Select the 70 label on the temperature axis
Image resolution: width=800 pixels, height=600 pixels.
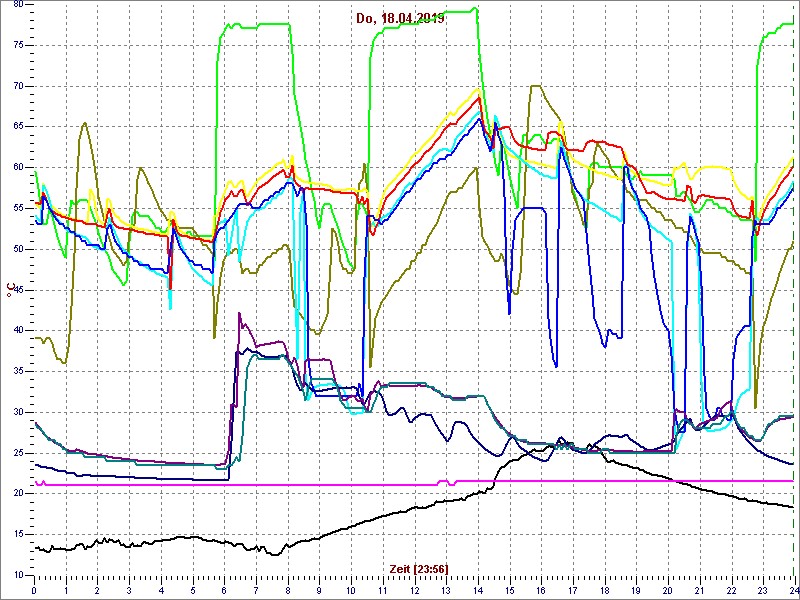pyautogui.click(x=18, y=86)
